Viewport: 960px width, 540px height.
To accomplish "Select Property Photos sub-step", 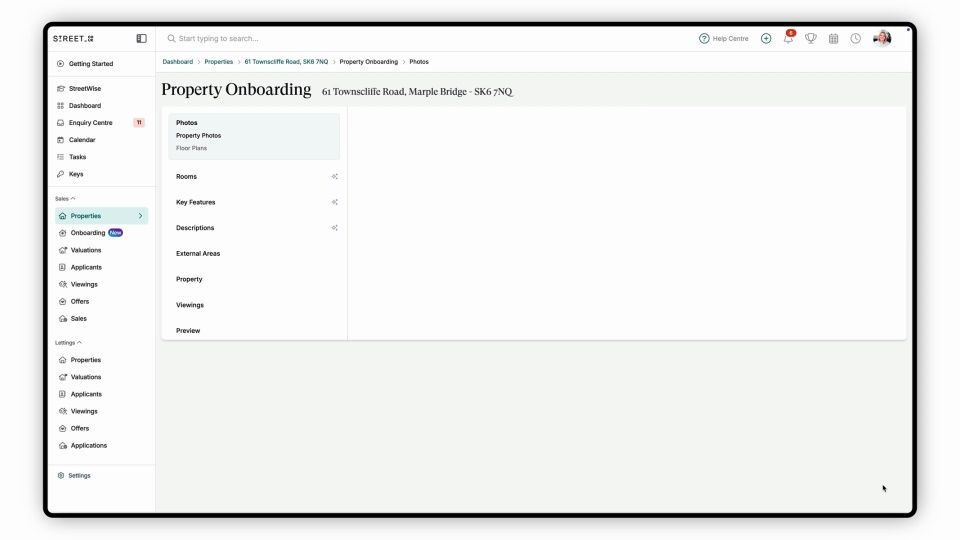I will tap(198, 136).
